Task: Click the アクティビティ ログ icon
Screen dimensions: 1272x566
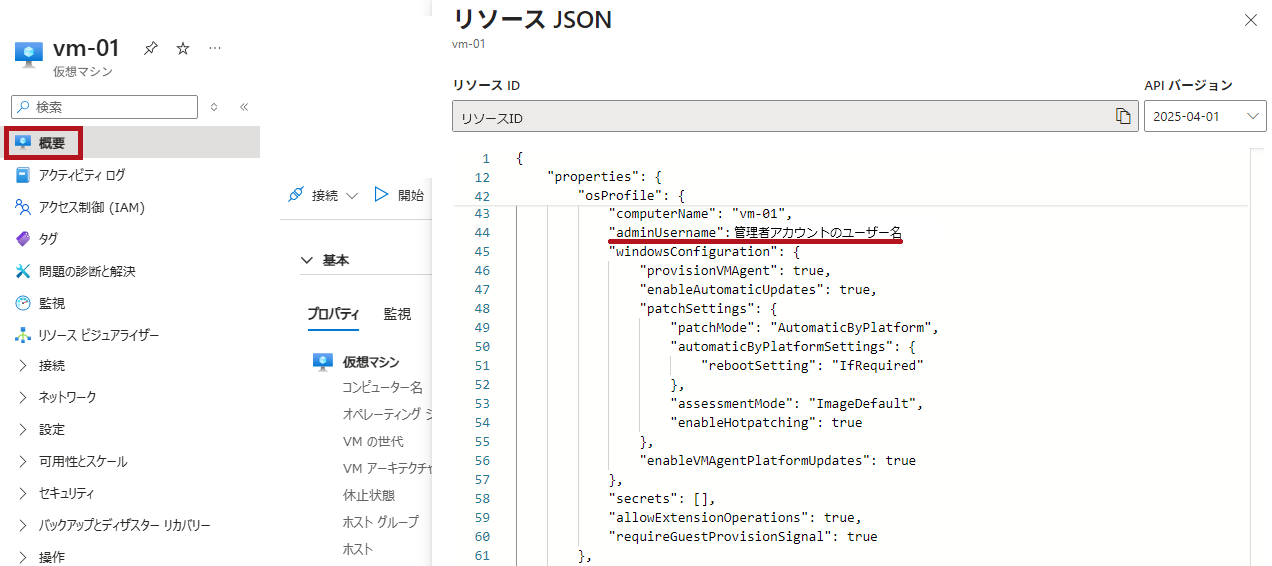Action: 23,175
